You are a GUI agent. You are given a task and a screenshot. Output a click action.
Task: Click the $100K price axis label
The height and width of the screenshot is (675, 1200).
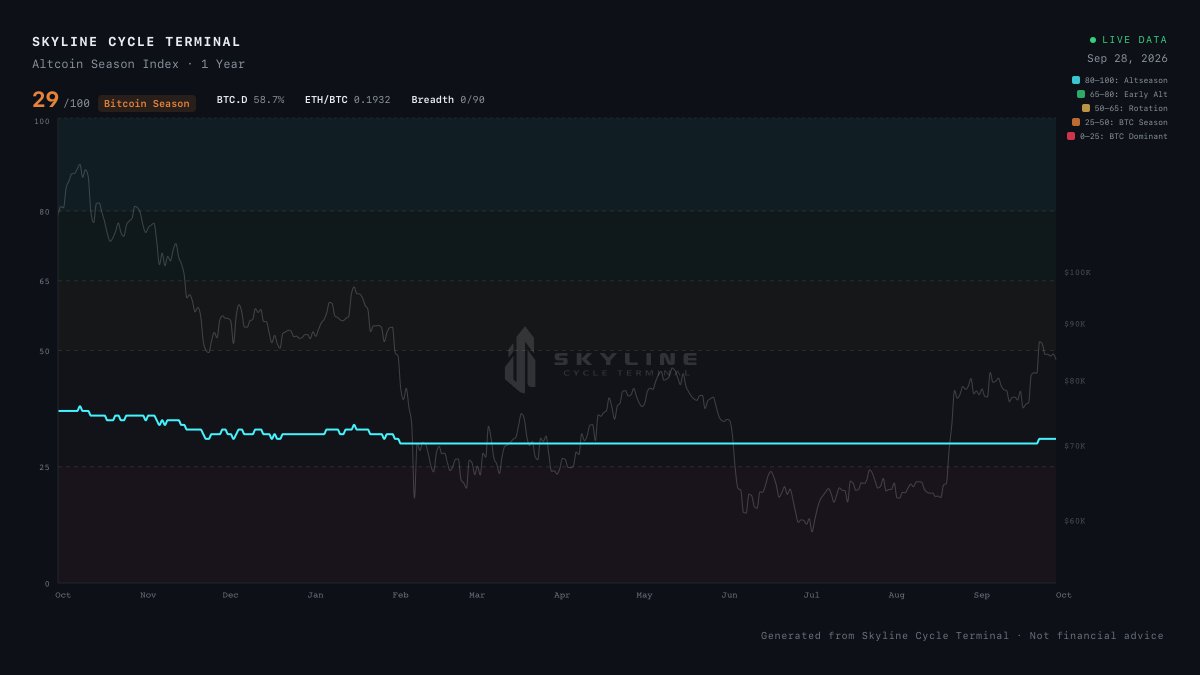(x=1078, y=272)
